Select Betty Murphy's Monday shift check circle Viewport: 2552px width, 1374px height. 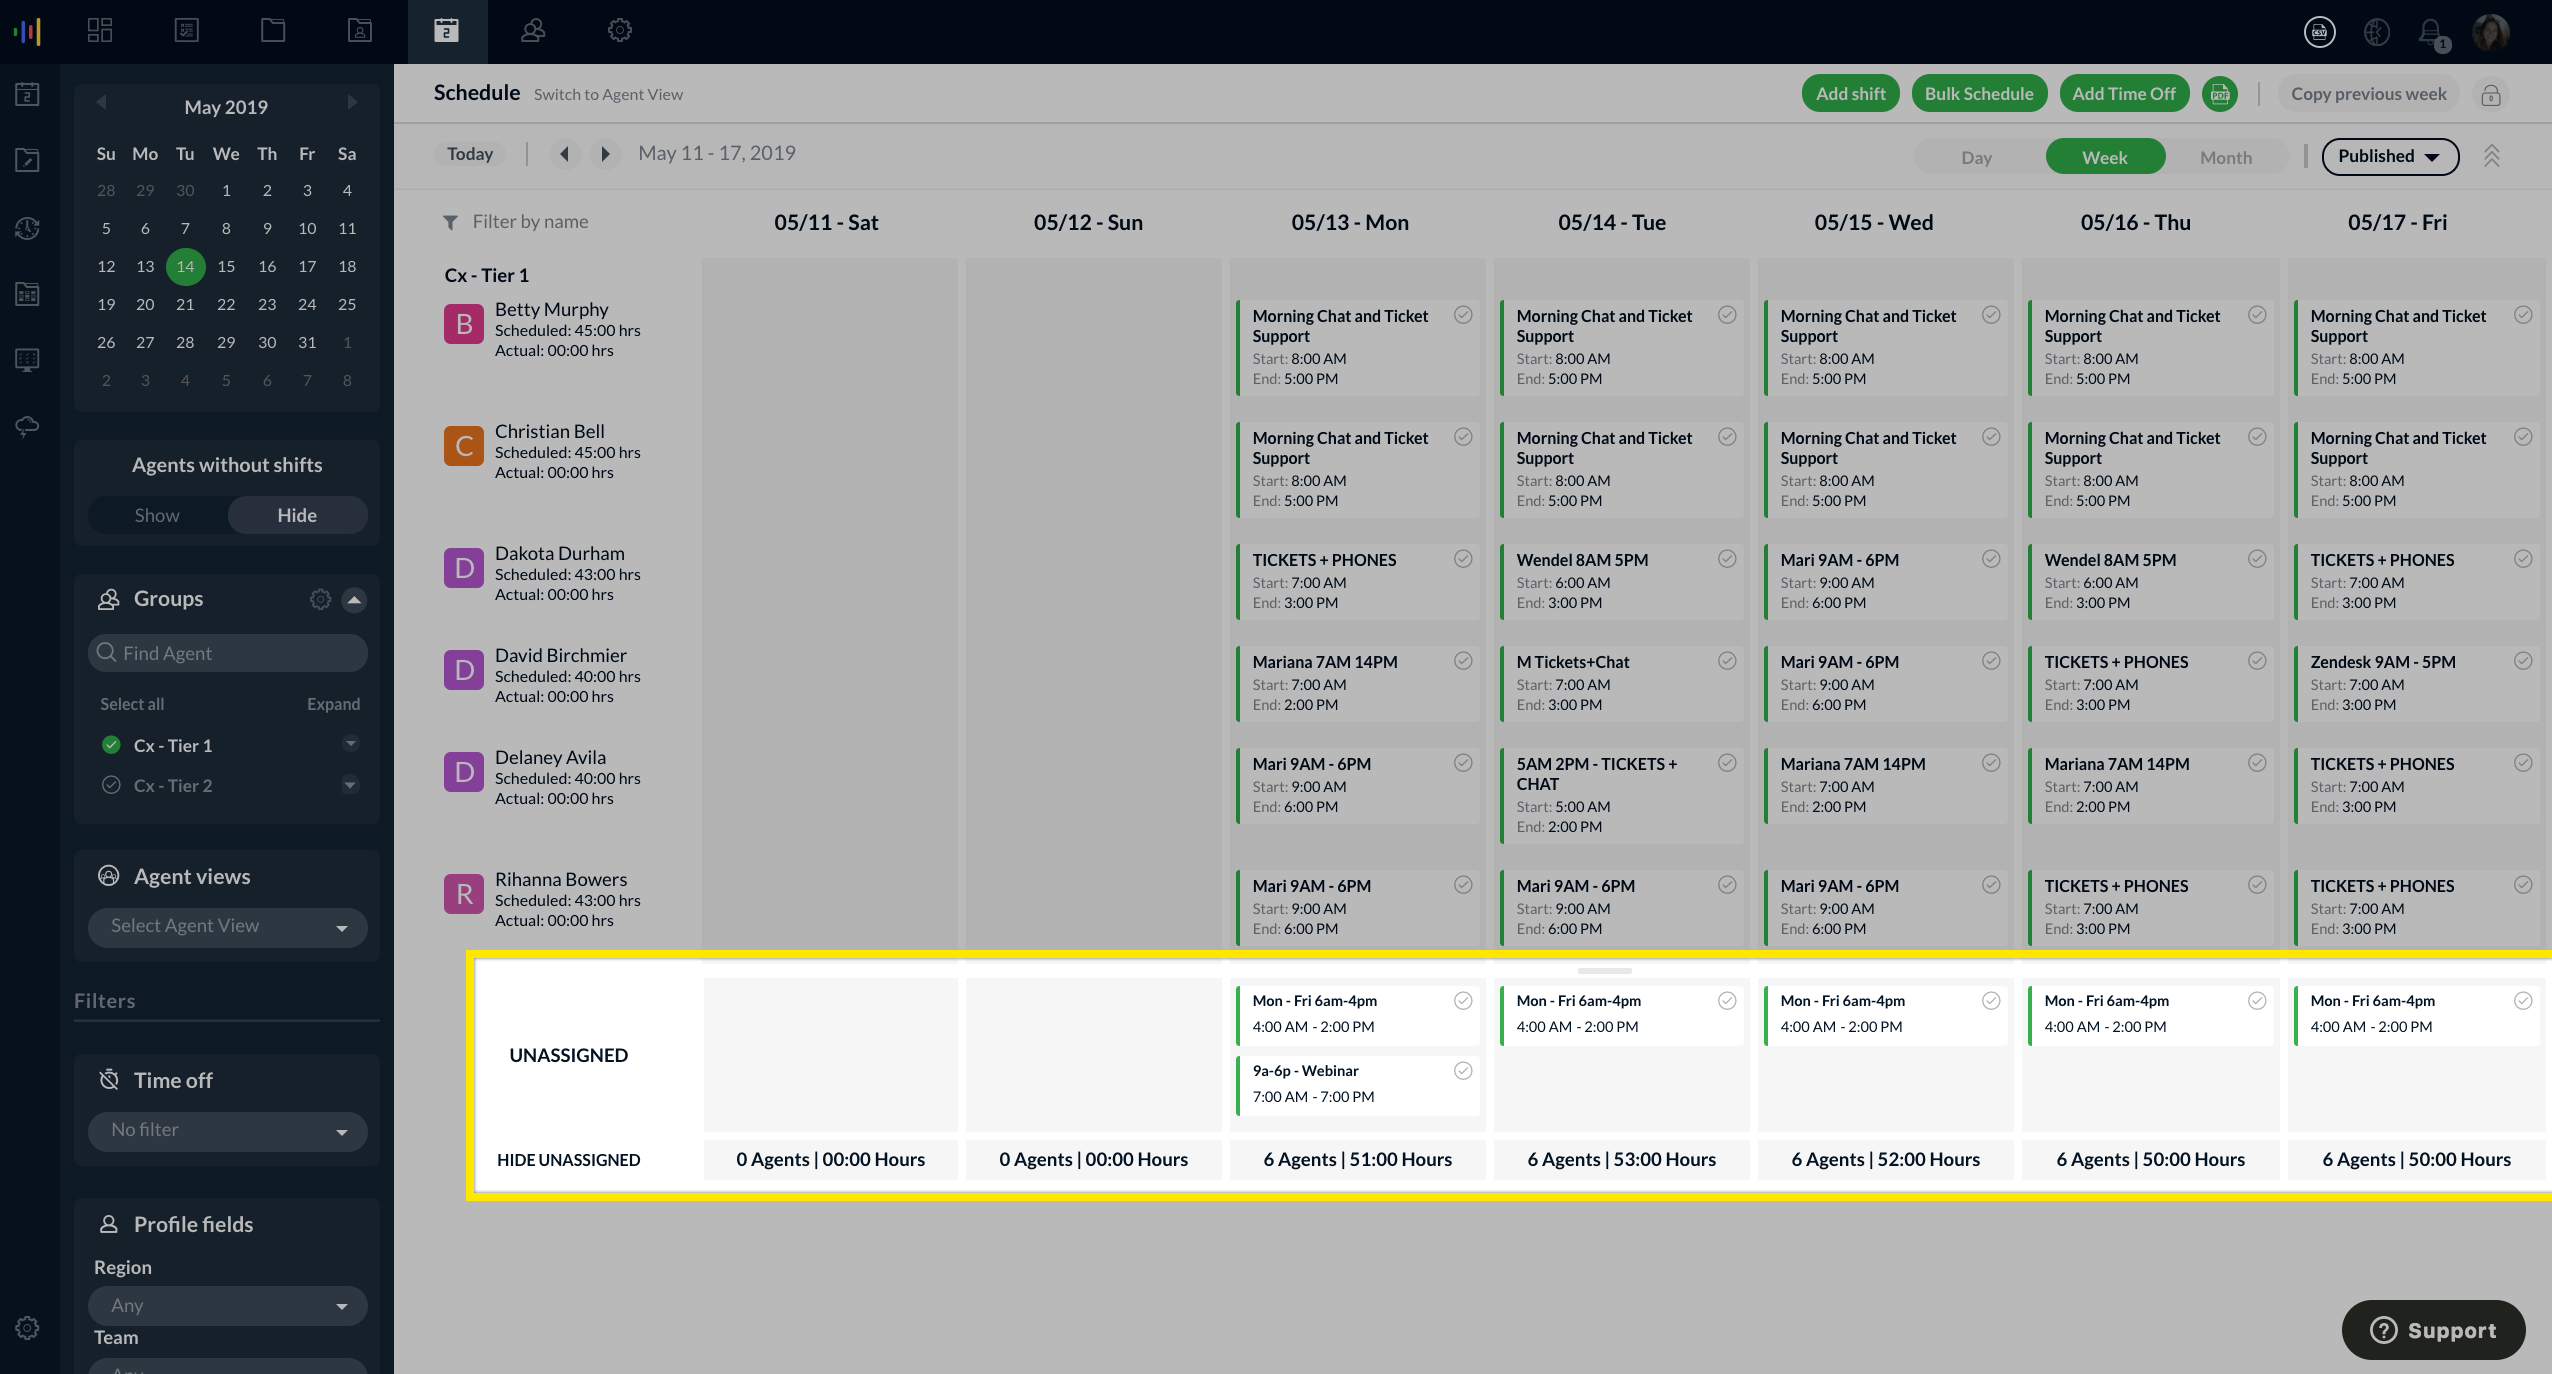(x=1463, y=315)
